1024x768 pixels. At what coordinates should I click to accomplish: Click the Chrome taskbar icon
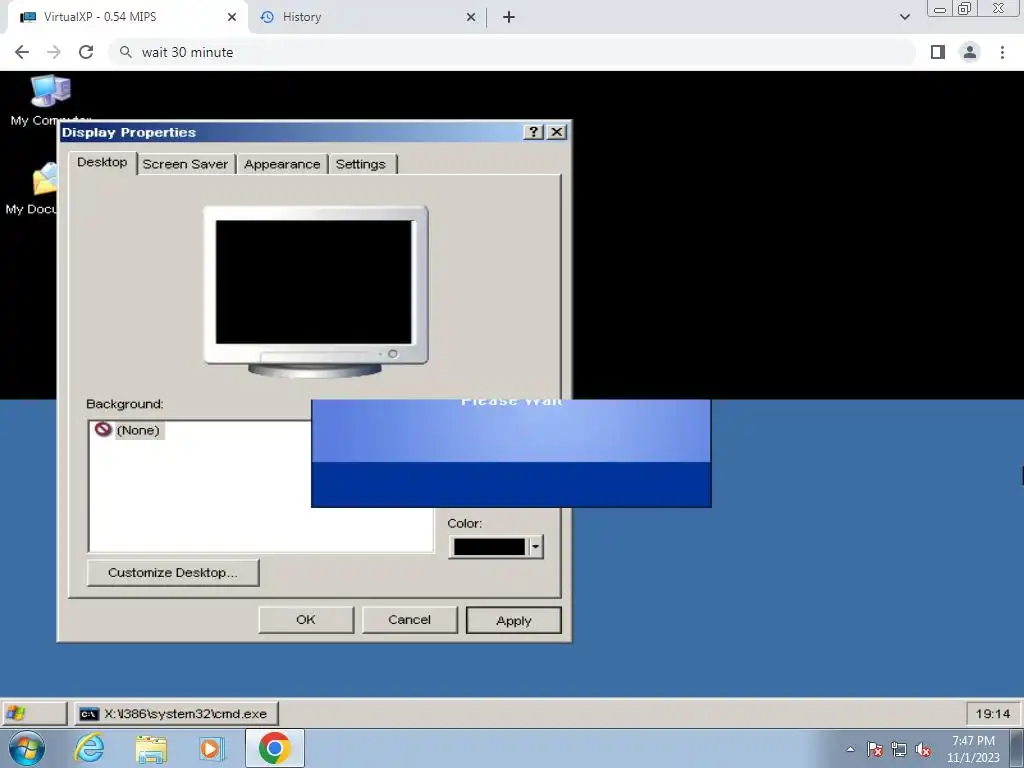[x=274, y=748]
